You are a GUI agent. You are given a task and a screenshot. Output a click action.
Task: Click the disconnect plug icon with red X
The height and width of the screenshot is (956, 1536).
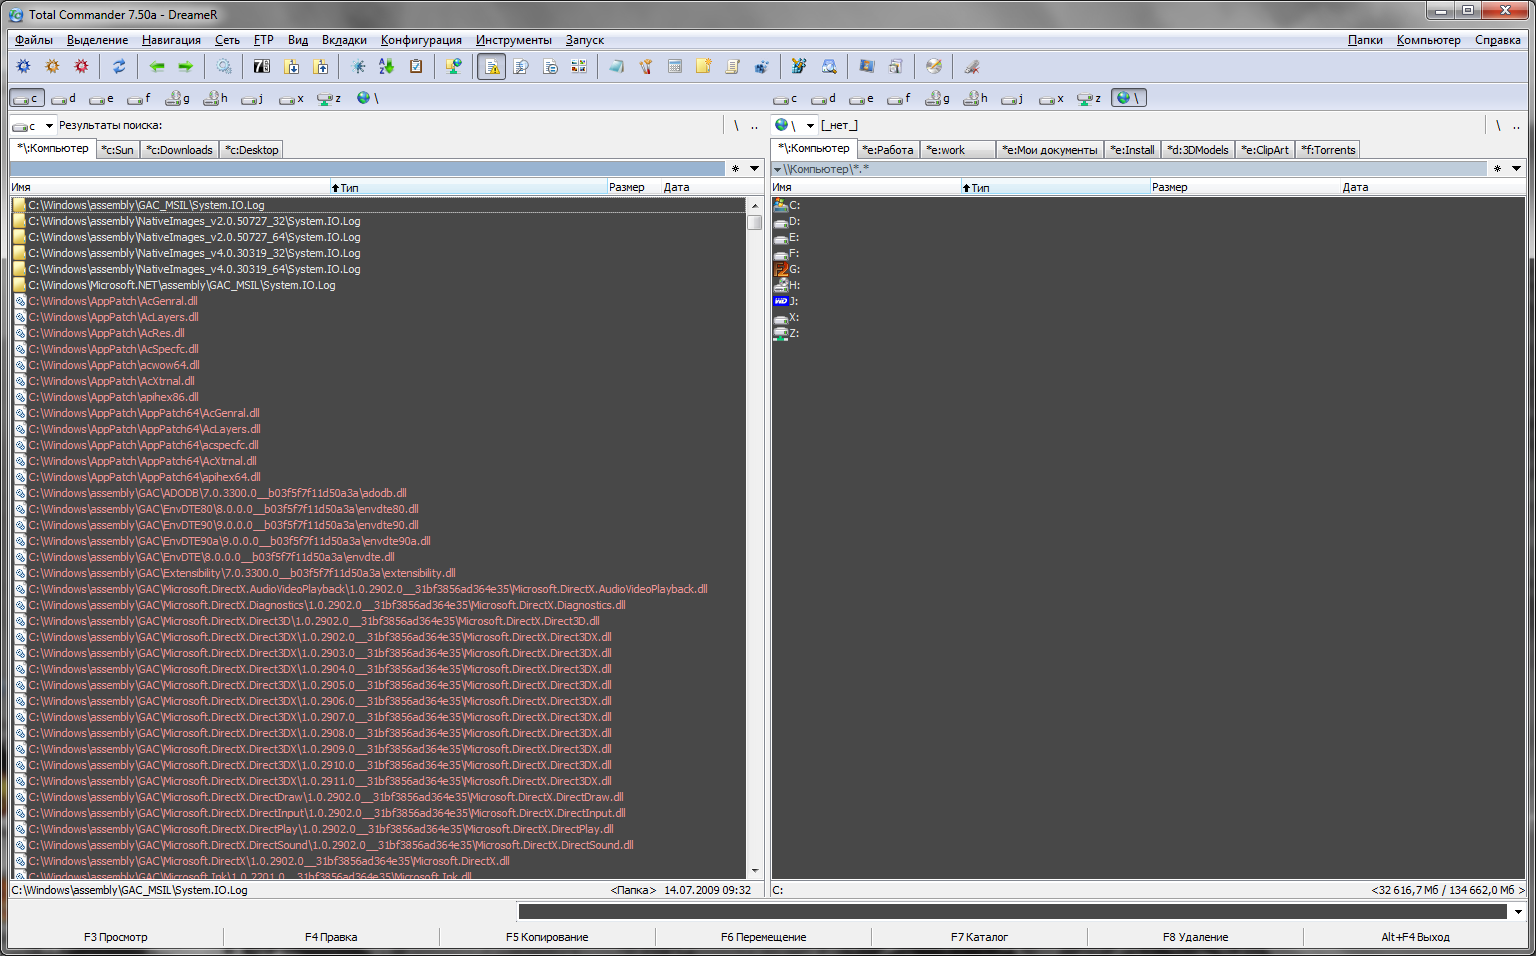pos(972,66)
